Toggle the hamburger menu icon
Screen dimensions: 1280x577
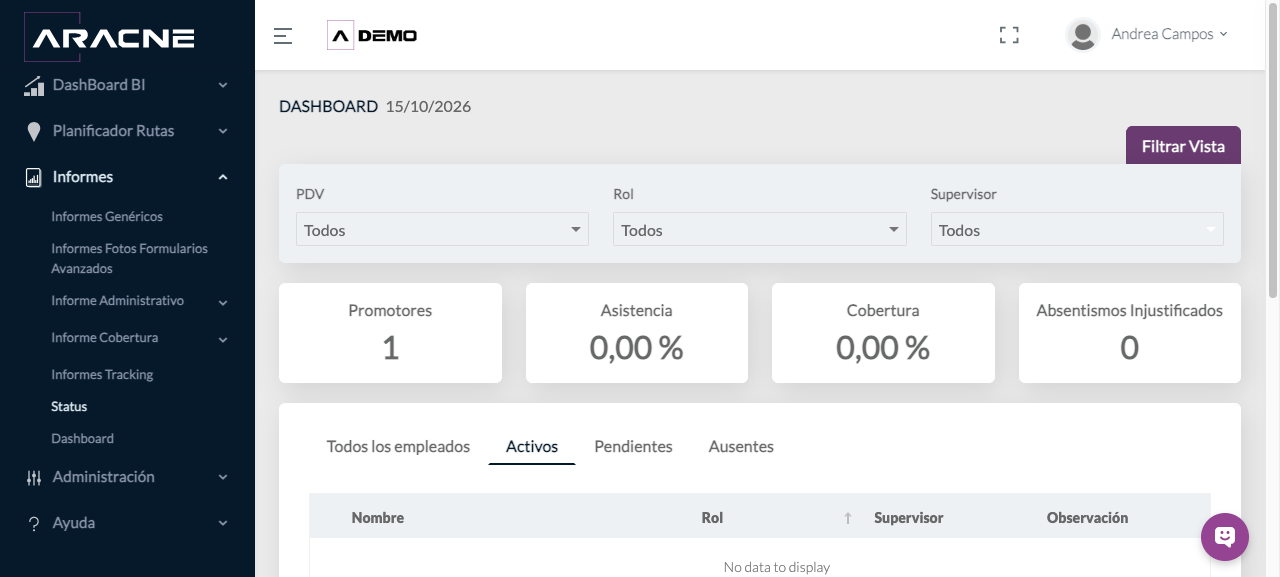point(283,36)
